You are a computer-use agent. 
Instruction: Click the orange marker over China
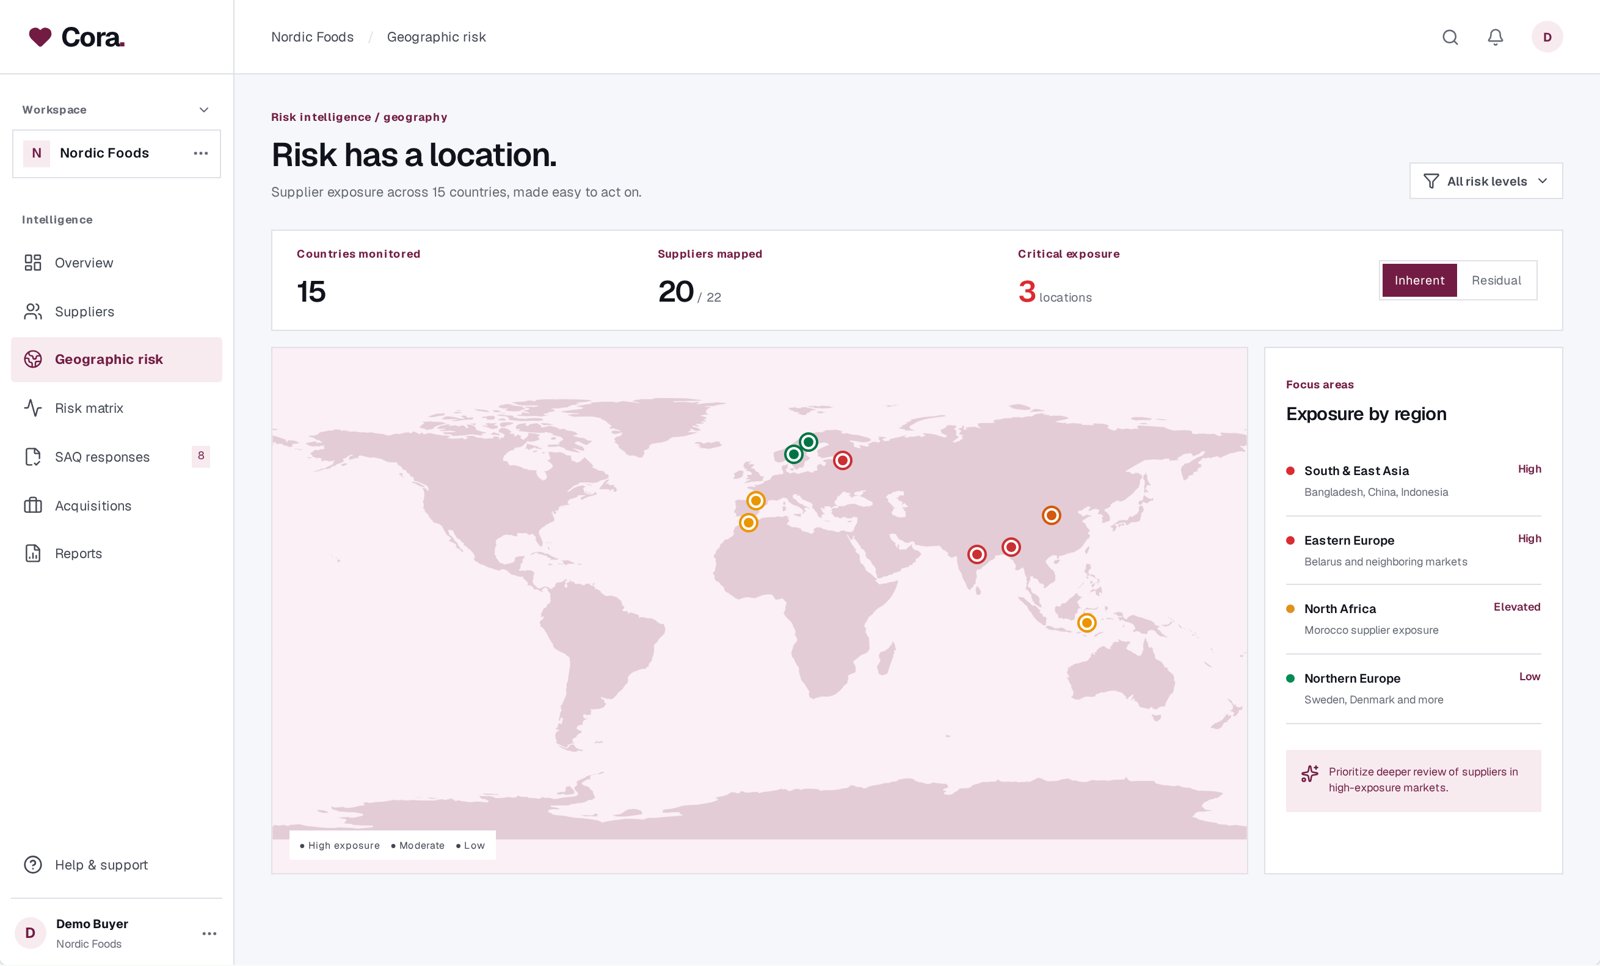[1051, 515]
